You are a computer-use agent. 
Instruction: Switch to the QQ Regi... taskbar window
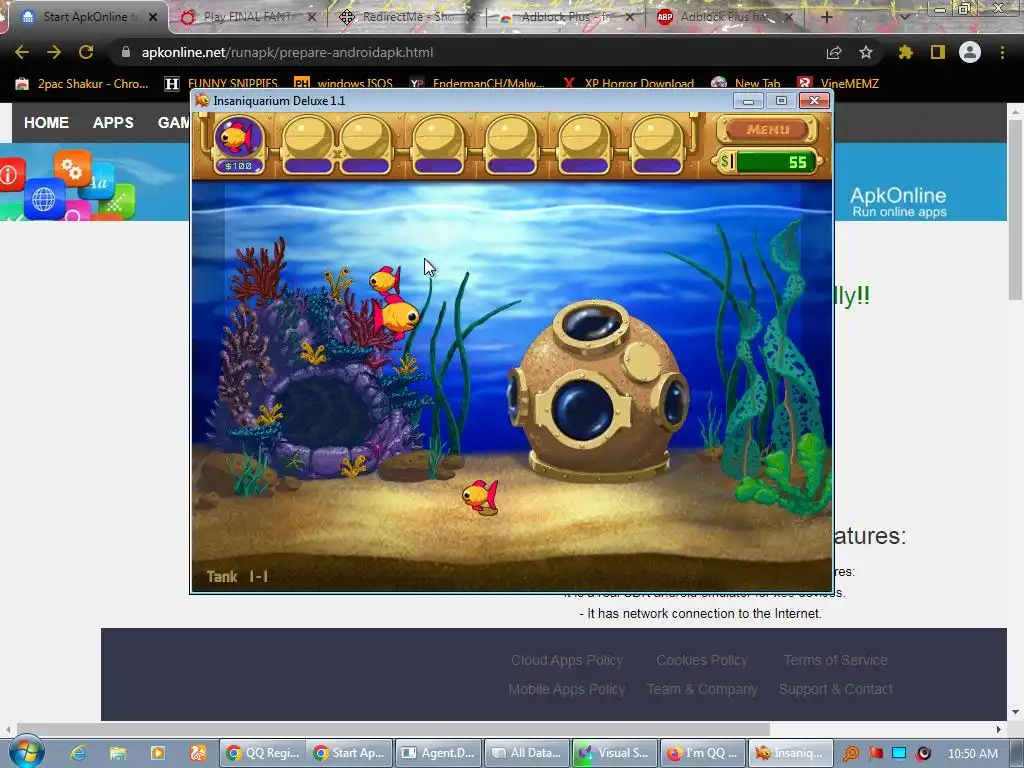coord(263,753)
